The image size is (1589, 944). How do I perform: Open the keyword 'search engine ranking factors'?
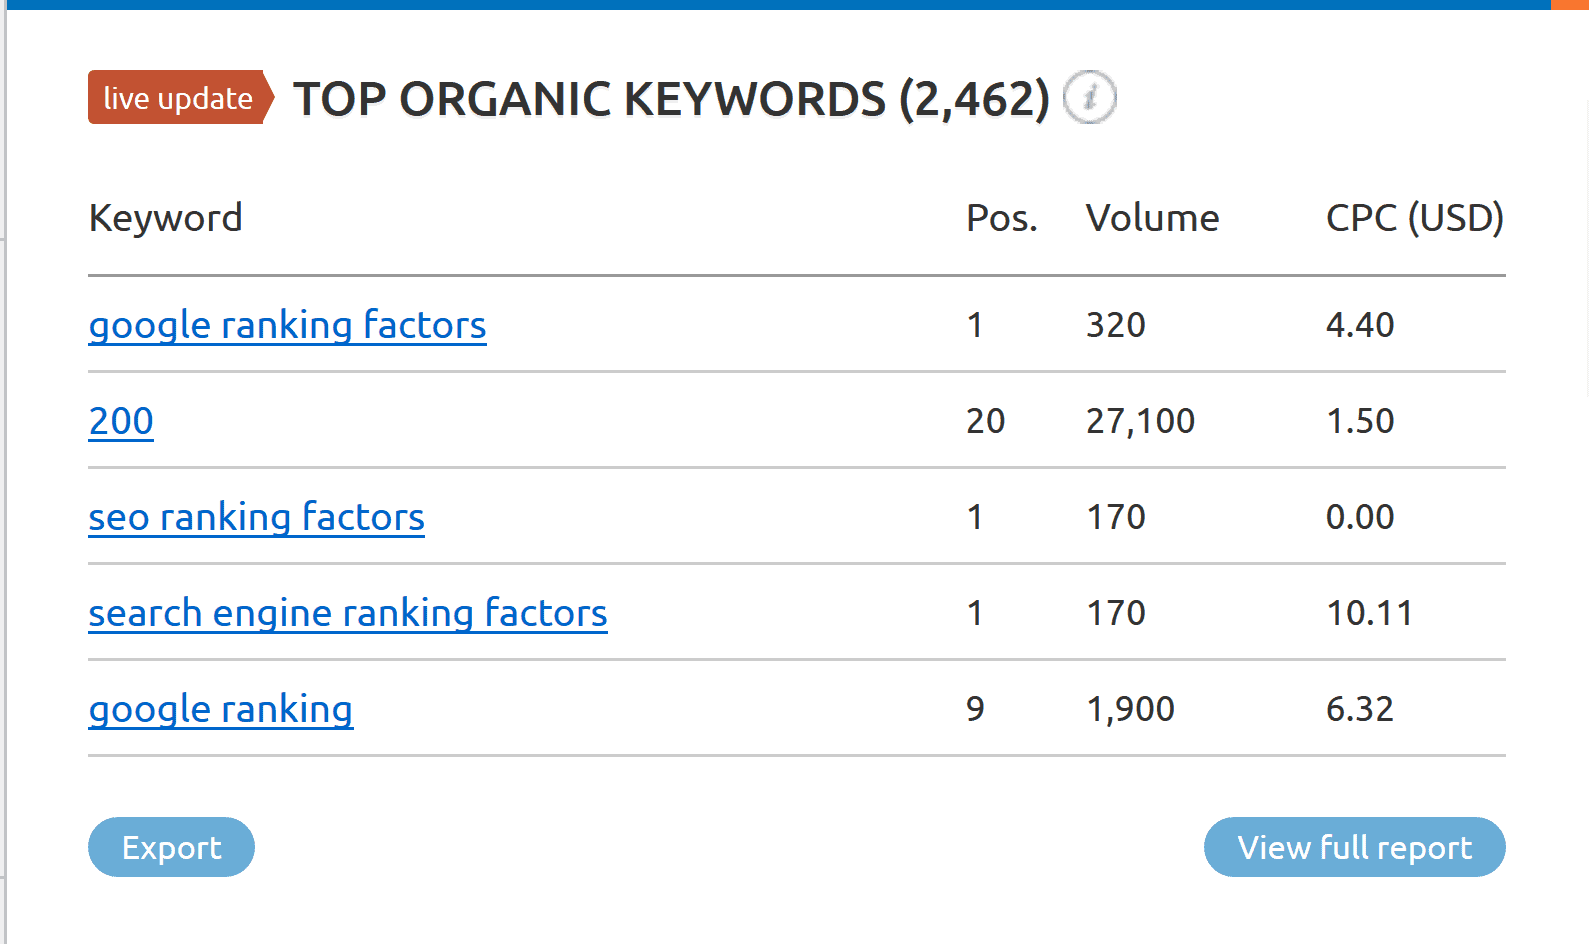347,613
